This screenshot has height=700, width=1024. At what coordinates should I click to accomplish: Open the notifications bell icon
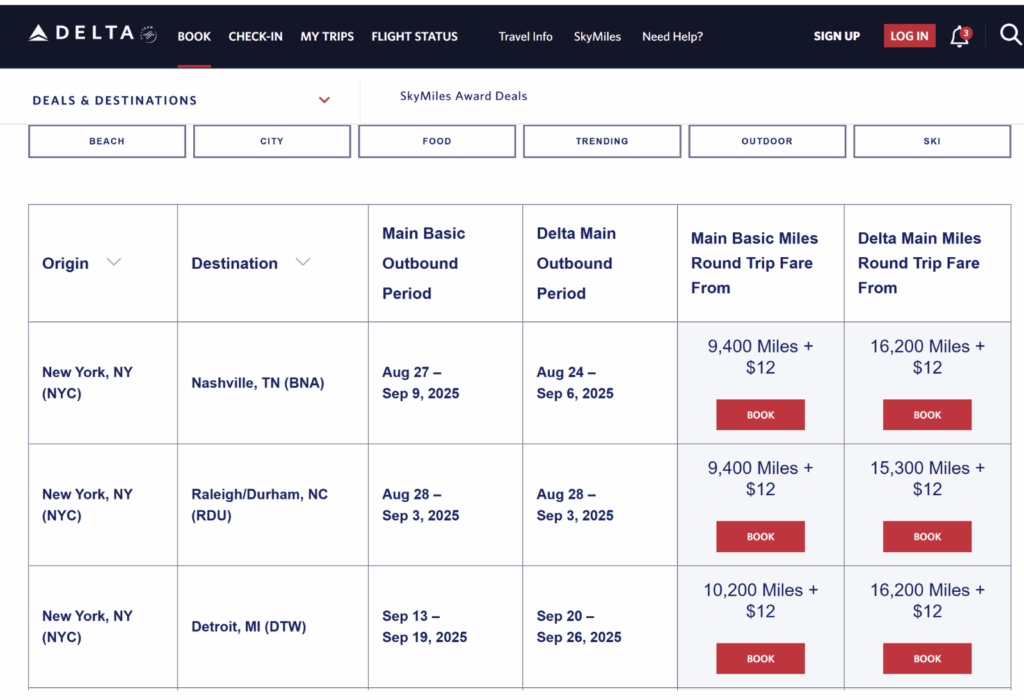coord(960,36)
